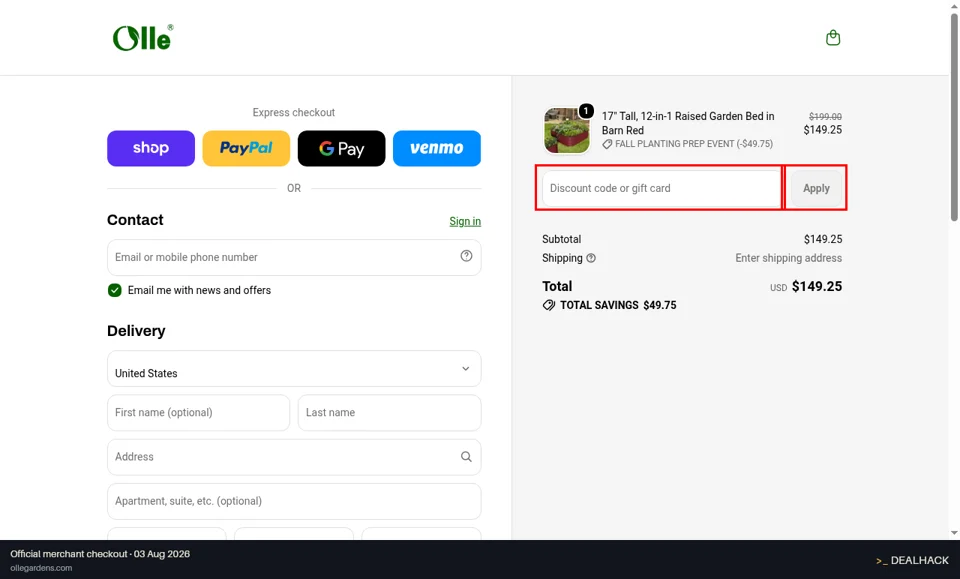Screen dimensions: 960x579
Task: Click the Delivery heading
Action: pyautogui.click(x=136, y=331)
